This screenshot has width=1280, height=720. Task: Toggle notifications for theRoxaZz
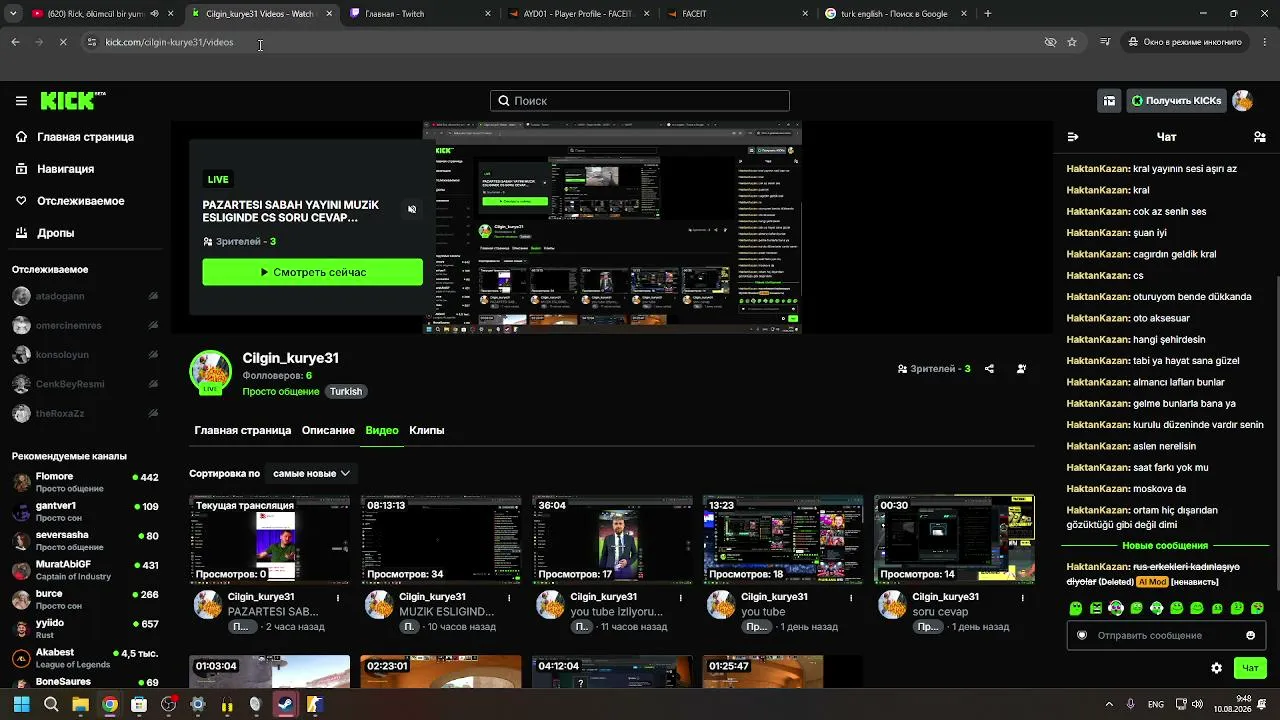153,414
